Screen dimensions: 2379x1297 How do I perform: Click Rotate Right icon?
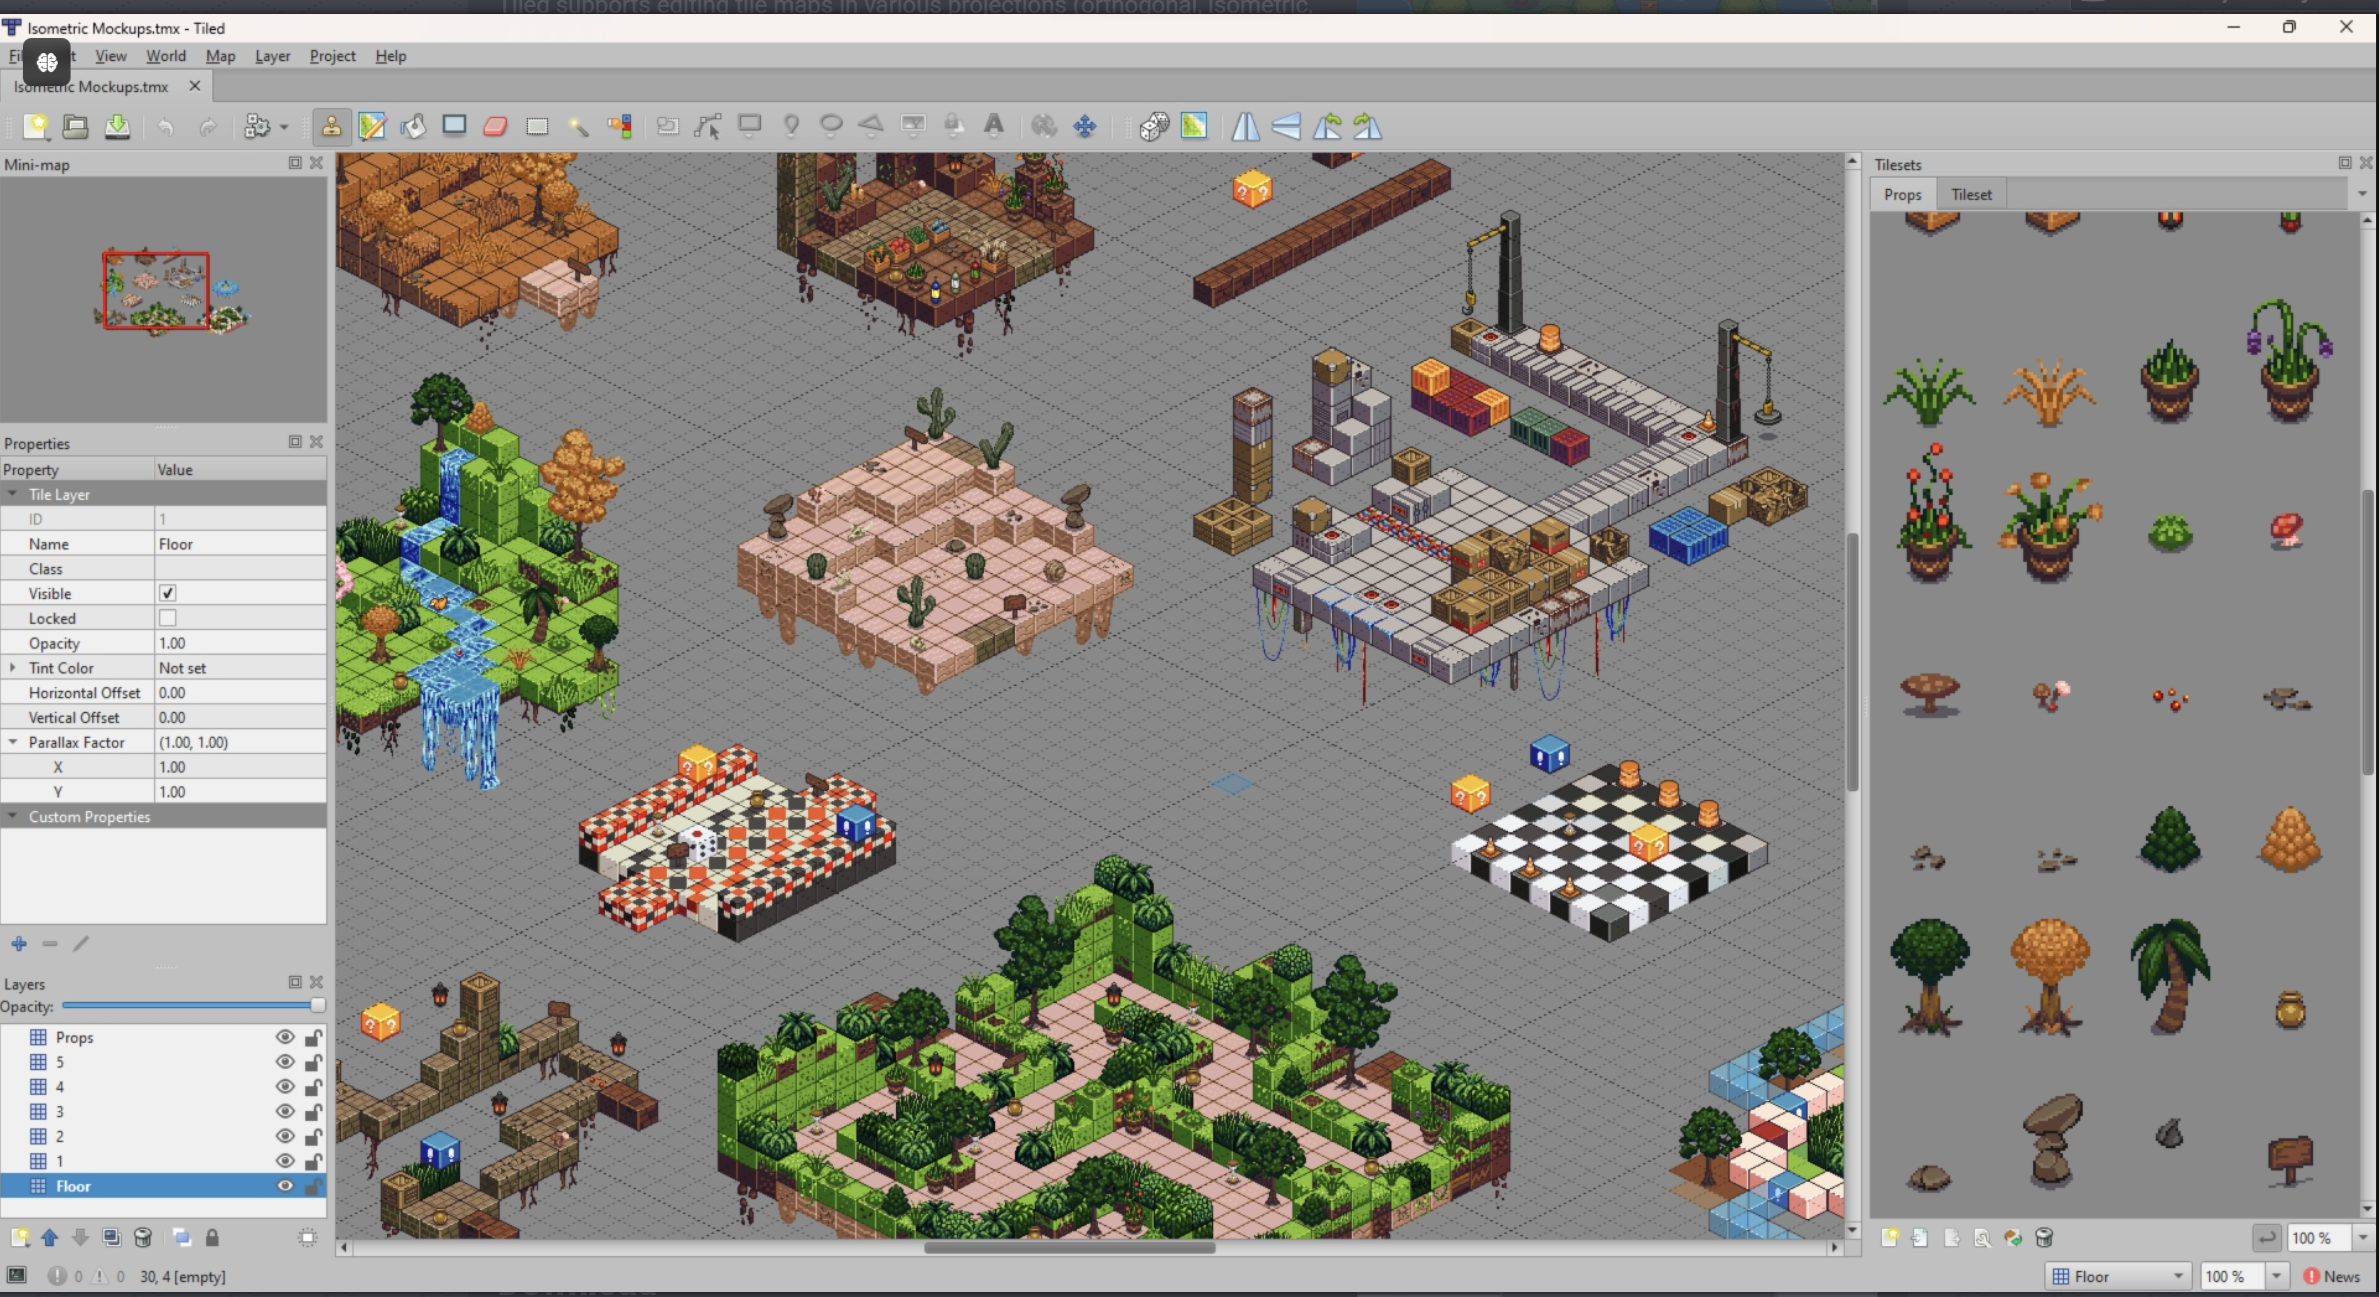[x=1368, y=126]
